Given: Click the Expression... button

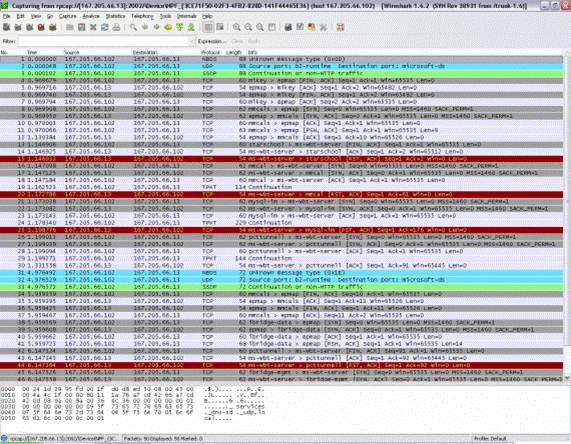Looking at the screenshot, I should tap(212, 41).
